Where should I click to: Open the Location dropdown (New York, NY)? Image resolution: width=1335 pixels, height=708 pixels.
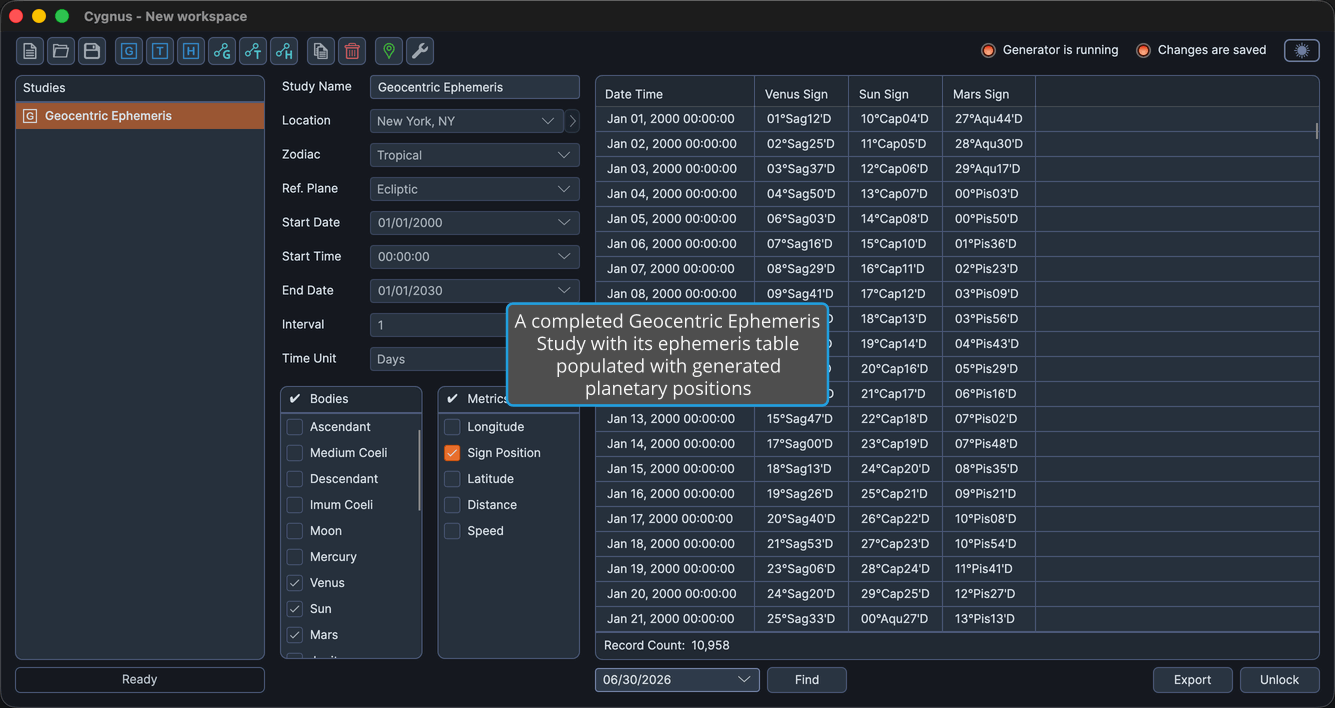click(x=467, y=121)
